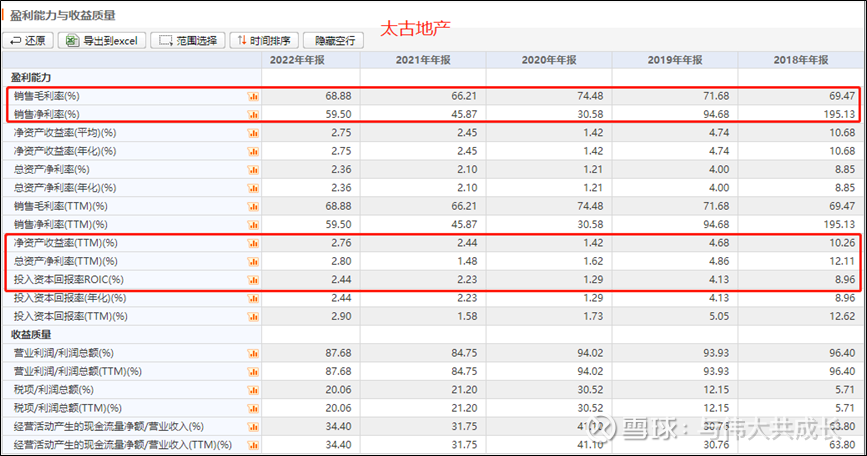
Task: Open chart icon for 投入资本回报率(TTM)(%) row
Action: [x=253, y=317]
